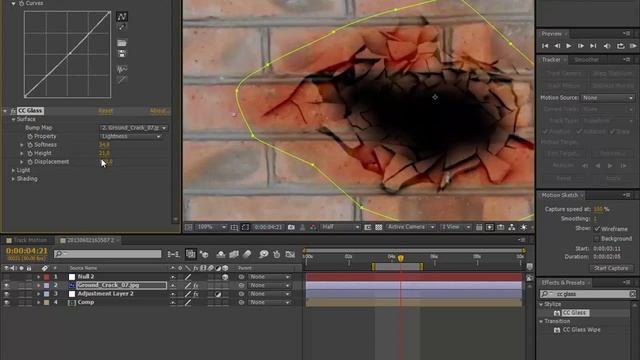Enable Background checkbox in Motion Sketch
Viewport: 640px width, 360px height.
[597, 238]
